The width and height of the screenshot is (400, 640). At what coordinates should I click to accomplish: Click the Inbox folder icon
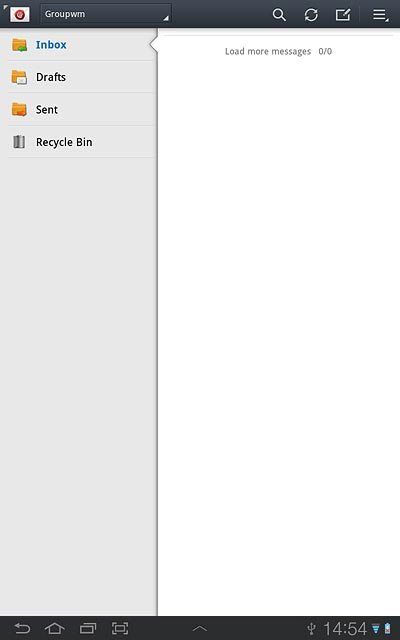(x=19, y=44)
